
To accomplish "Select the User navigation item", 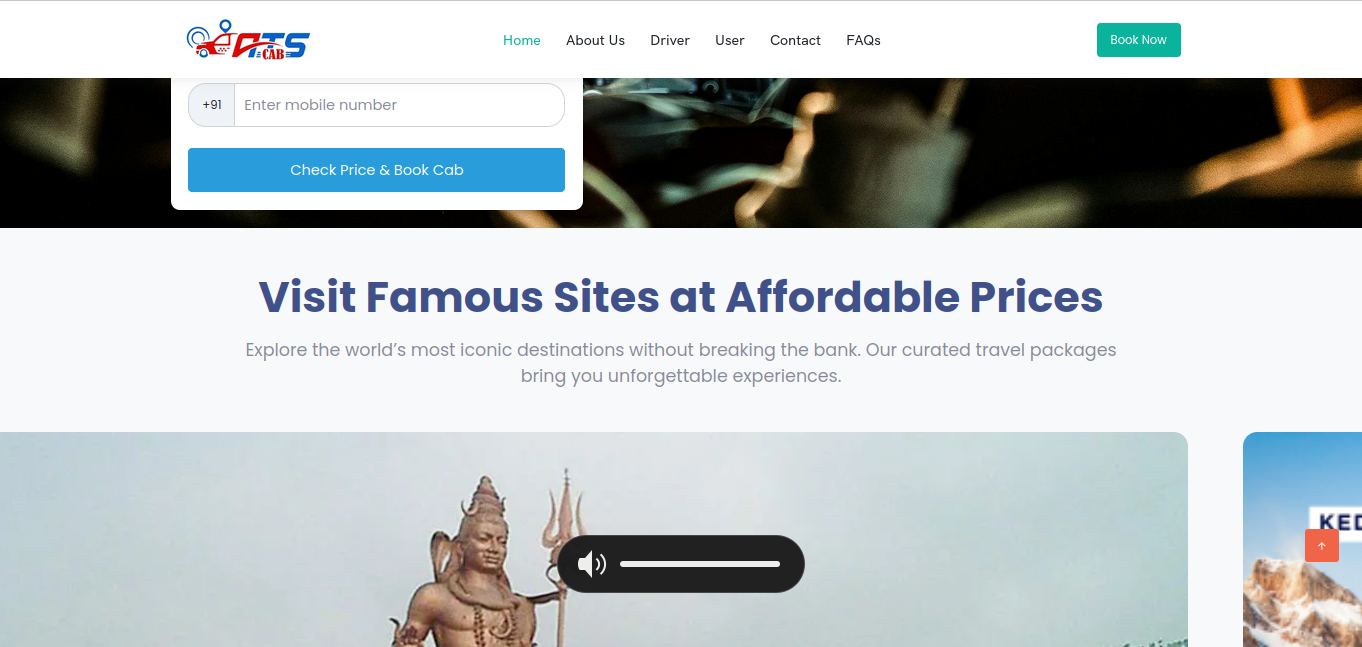I will click(x=730, y=40).
